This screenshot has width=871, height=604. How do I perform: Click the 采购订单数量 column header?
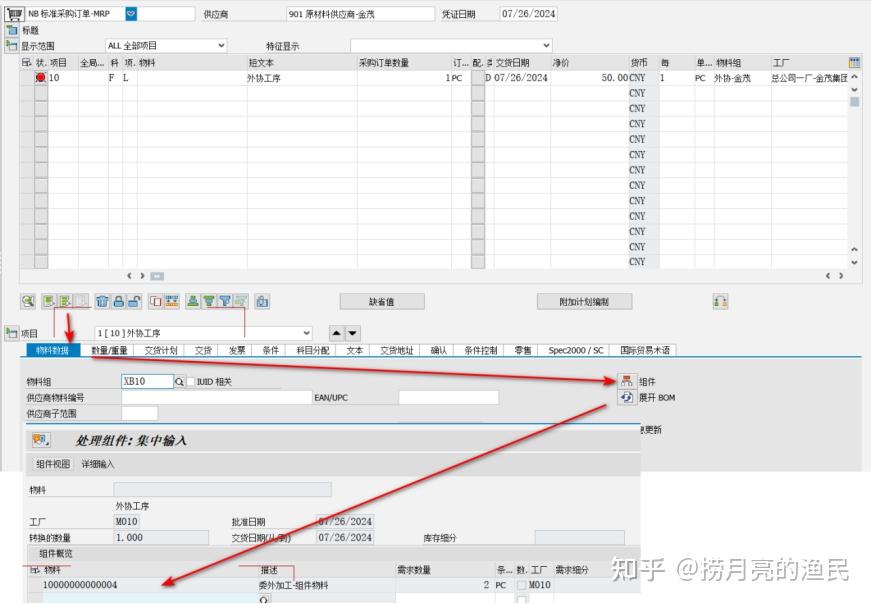404,62
